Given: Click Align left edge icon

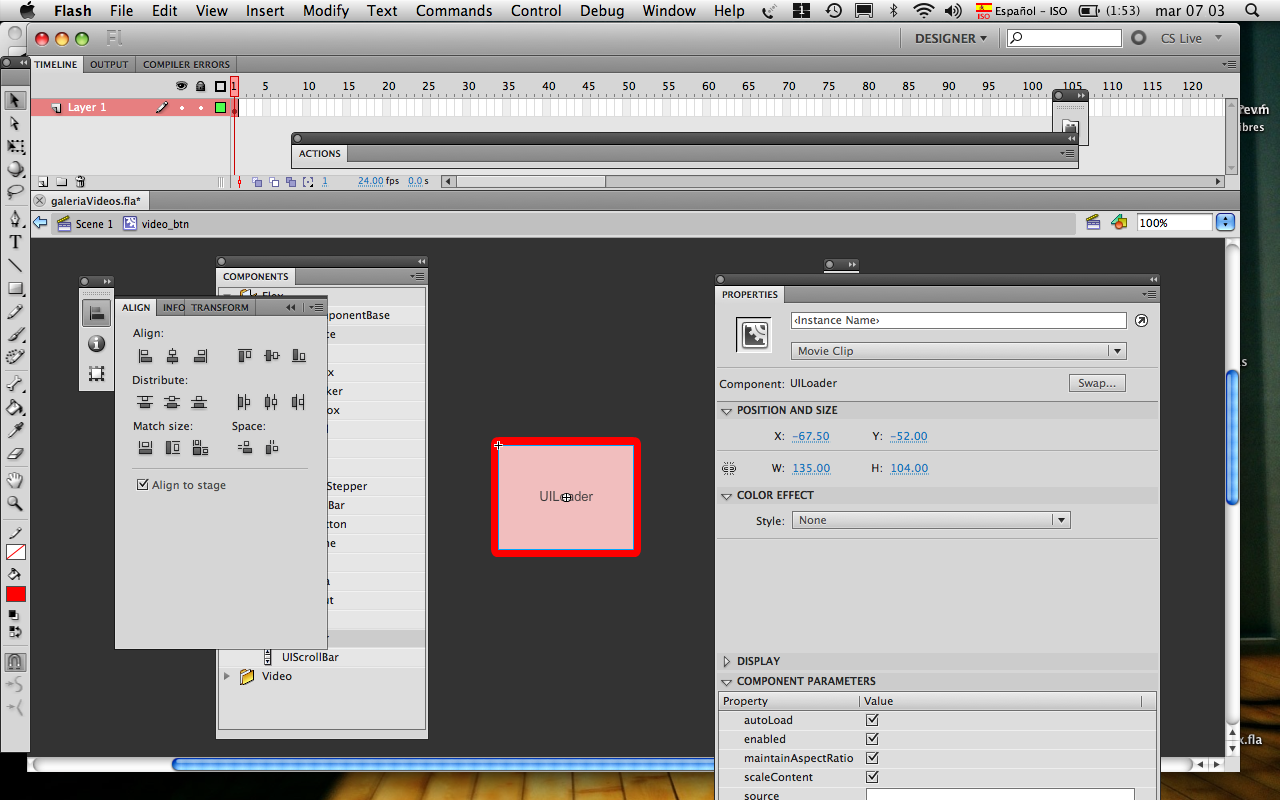Looking at the screenshot, I should (145, 355).
